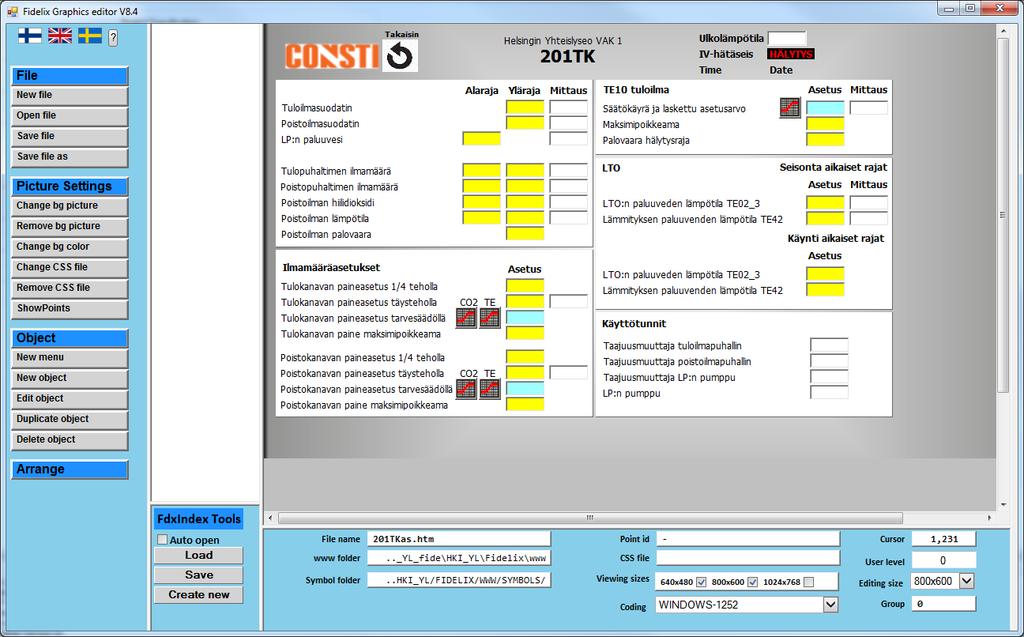Click the Open file button
The width and height of the screenshot is (1024, 637).
point(69,116)
